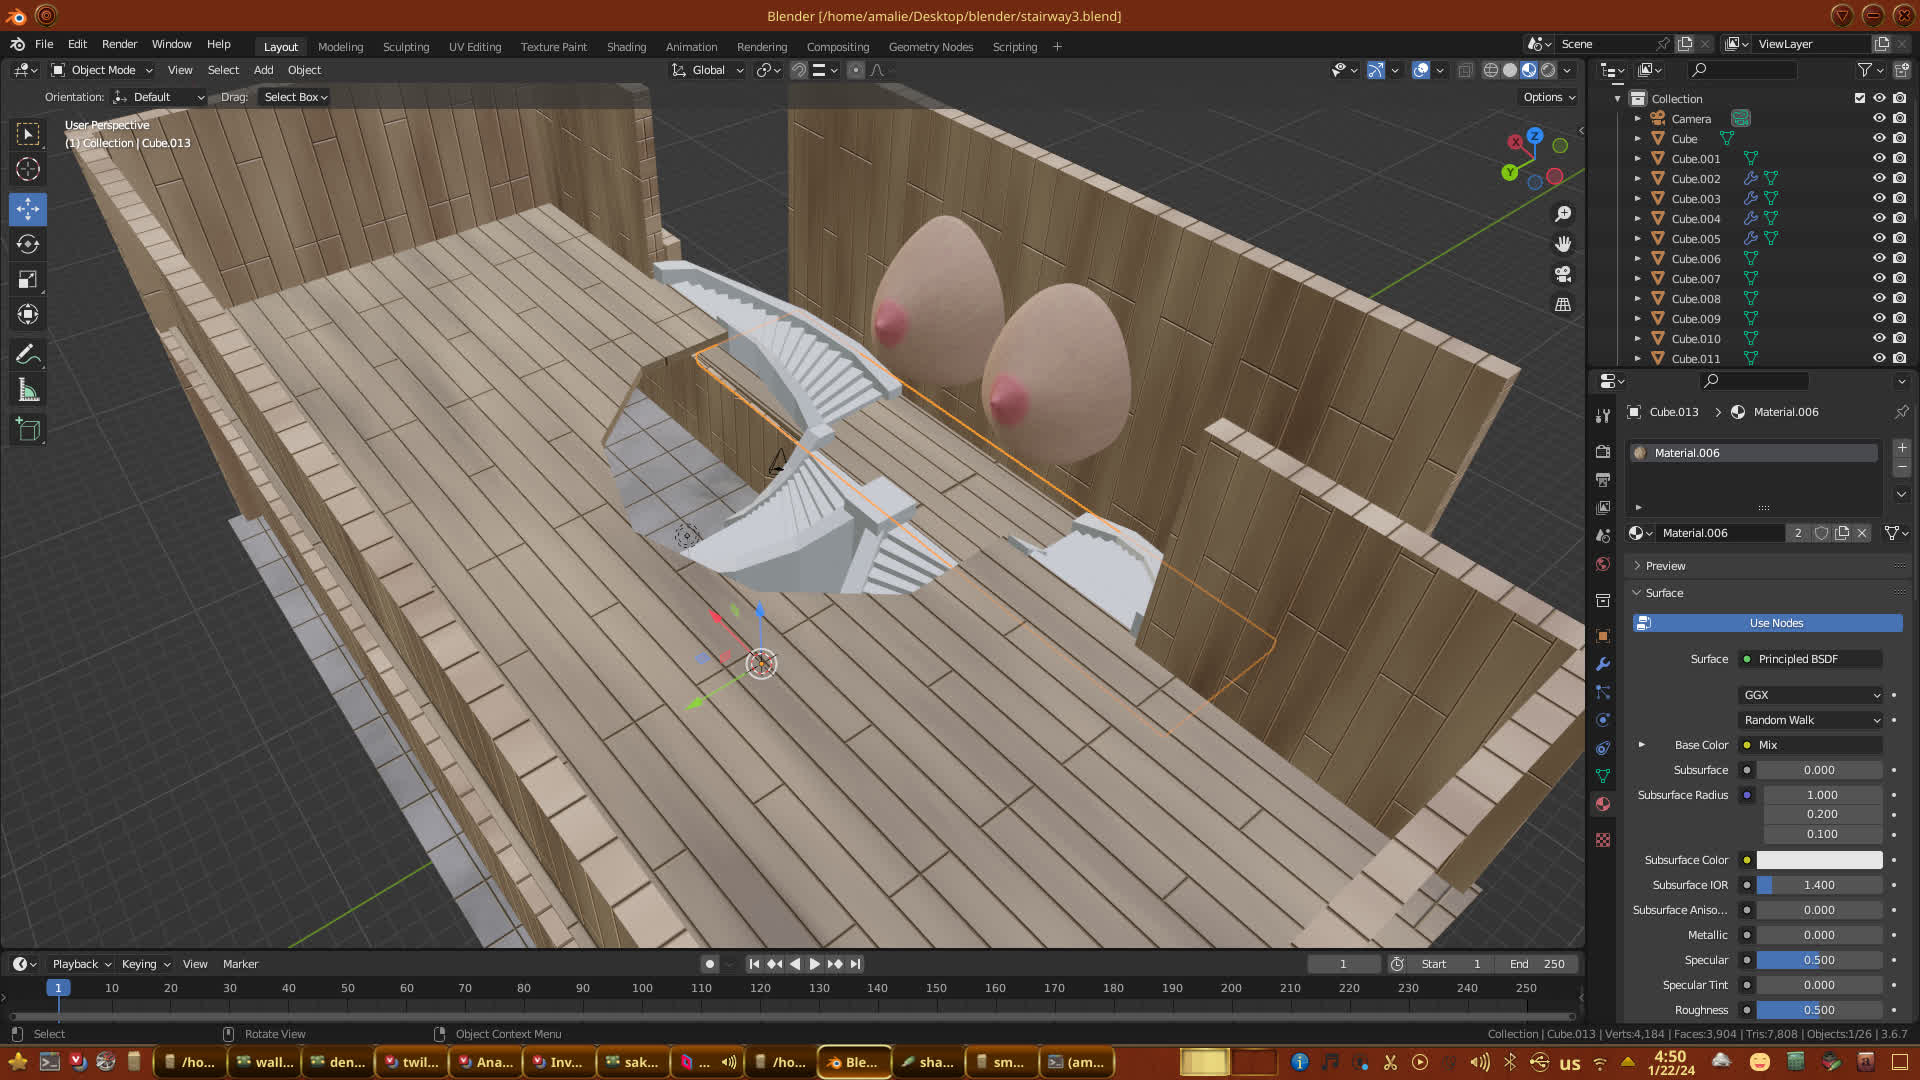
Task: Open the Render menu
Action: click(x=119, y=44)
